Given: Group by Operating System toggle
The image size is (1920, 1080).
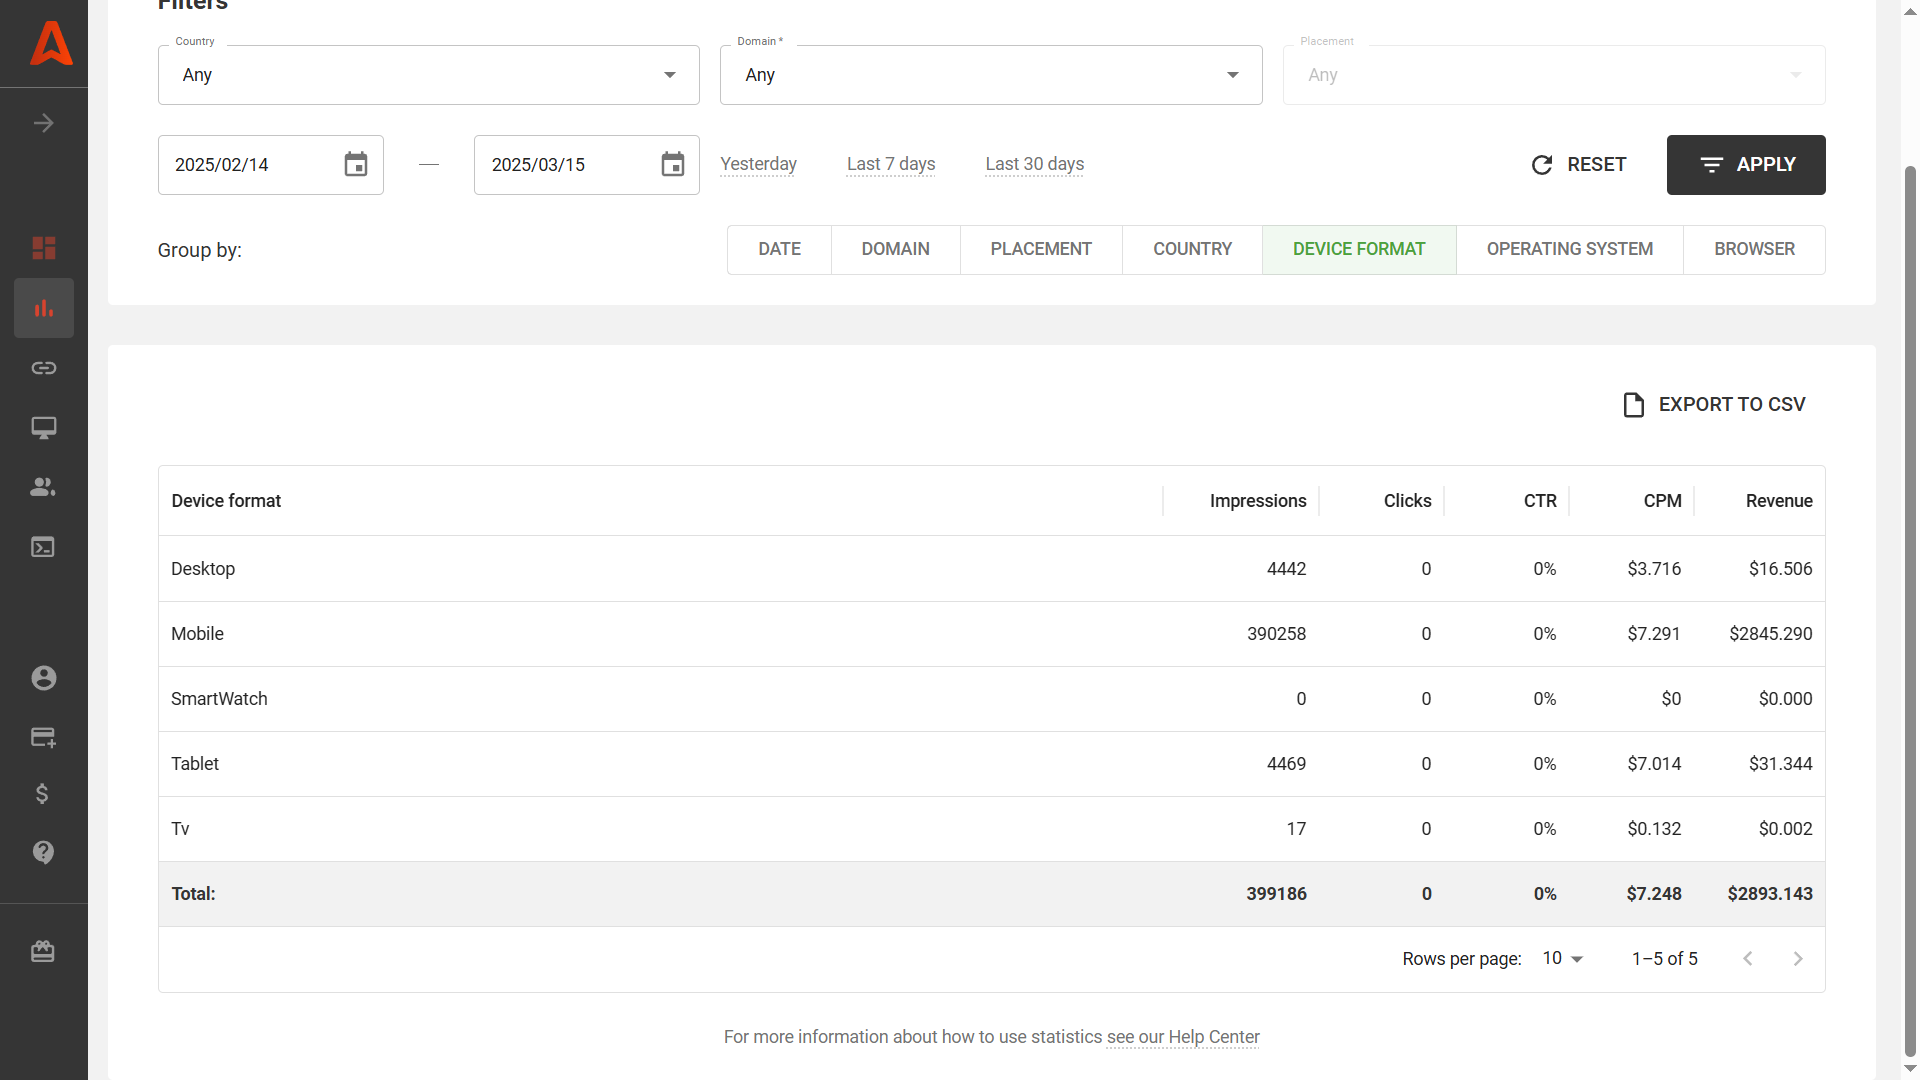Looking at the screenshot, I should coord(1569,249).
